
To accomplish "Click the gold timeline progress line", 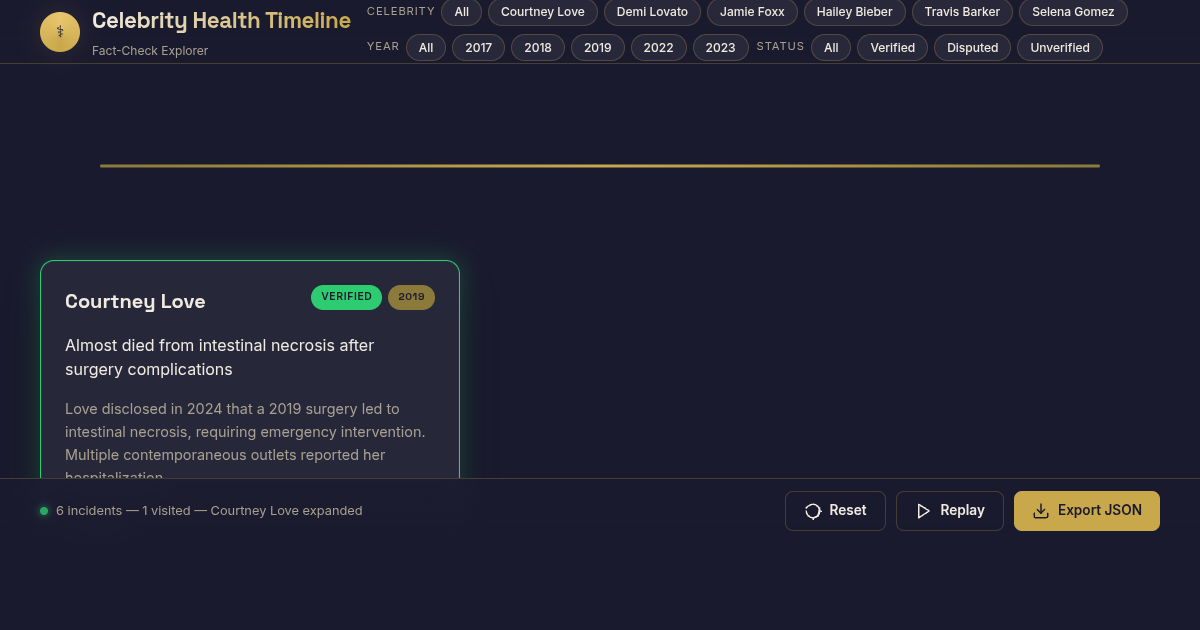I will [x=600, y=166].
